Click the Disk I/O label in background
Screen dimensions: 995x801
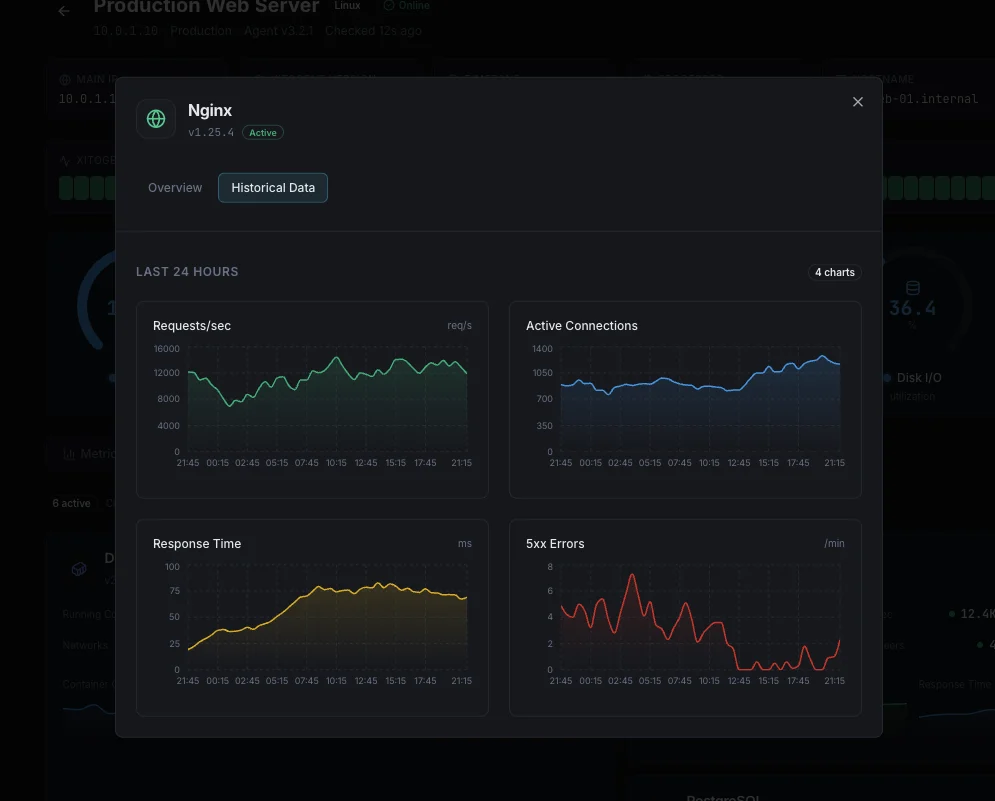click(x=918, y=378)
